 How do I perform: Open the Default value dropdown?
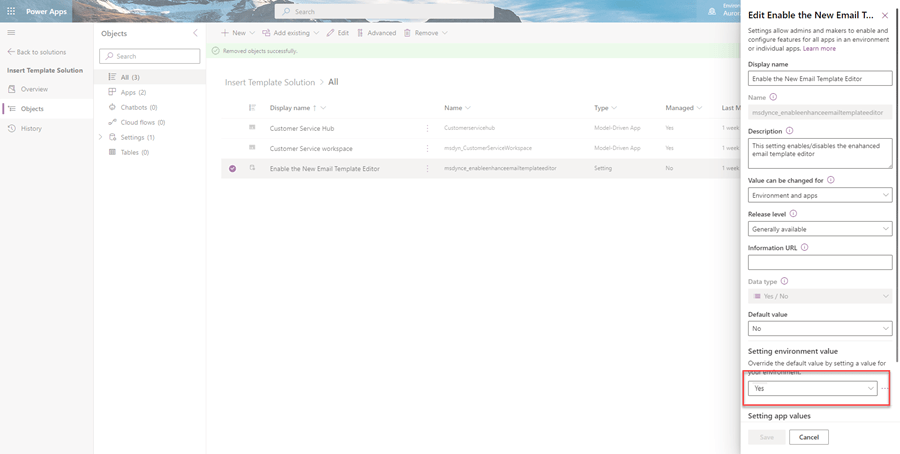pyautogui.click(x=819, y=328)
